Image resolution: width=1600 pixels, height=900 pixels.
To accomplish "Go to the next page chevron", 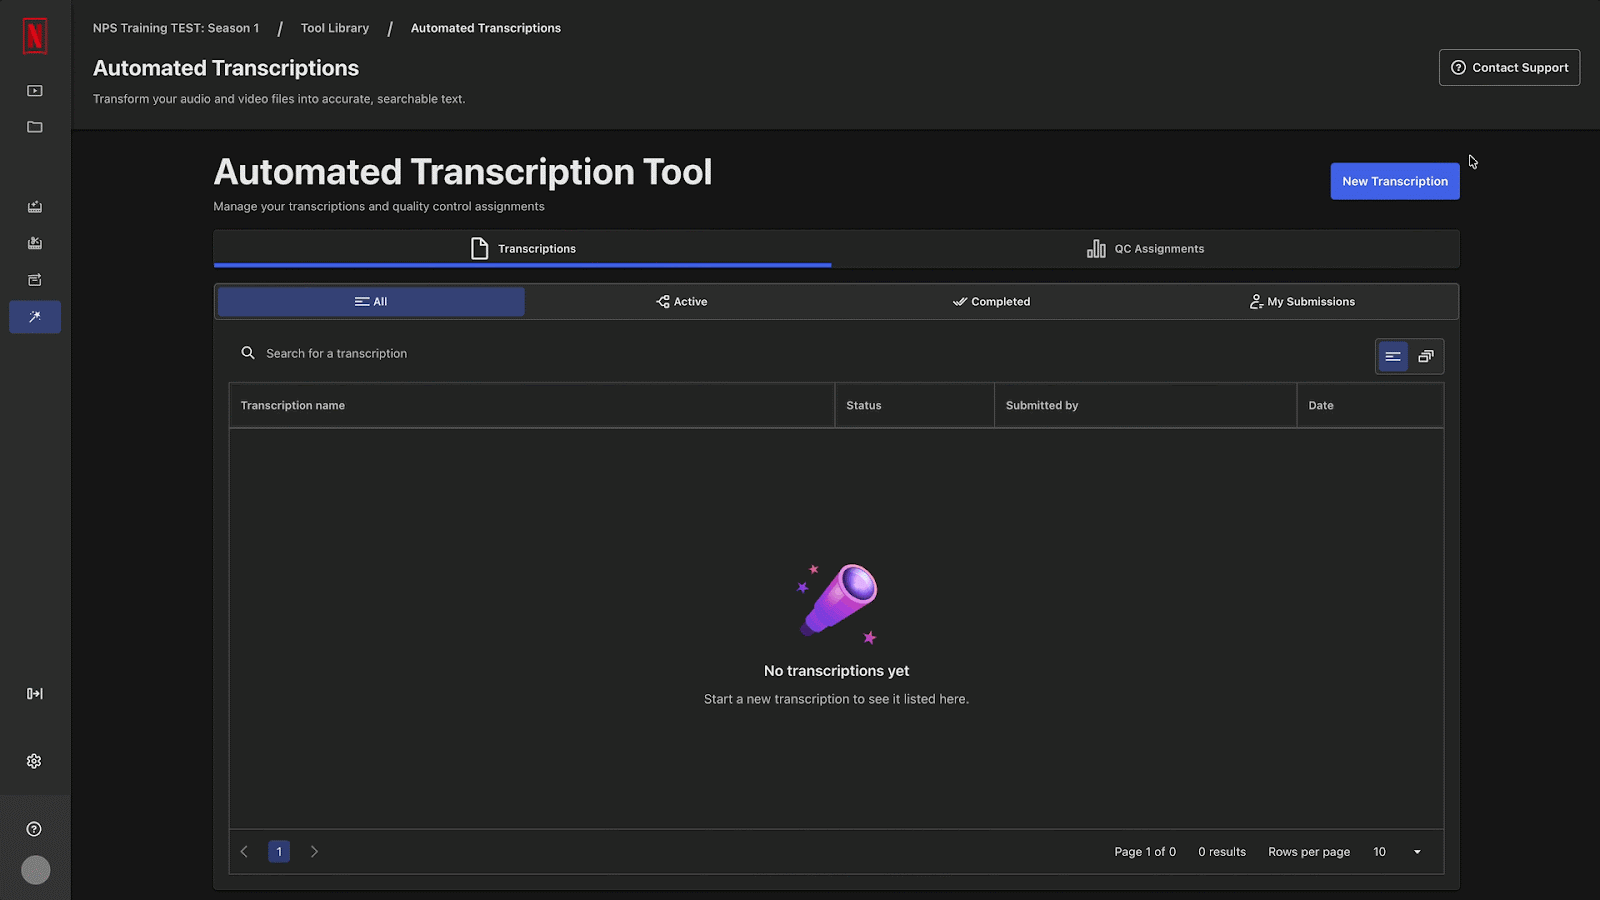I will click(314, 852).
